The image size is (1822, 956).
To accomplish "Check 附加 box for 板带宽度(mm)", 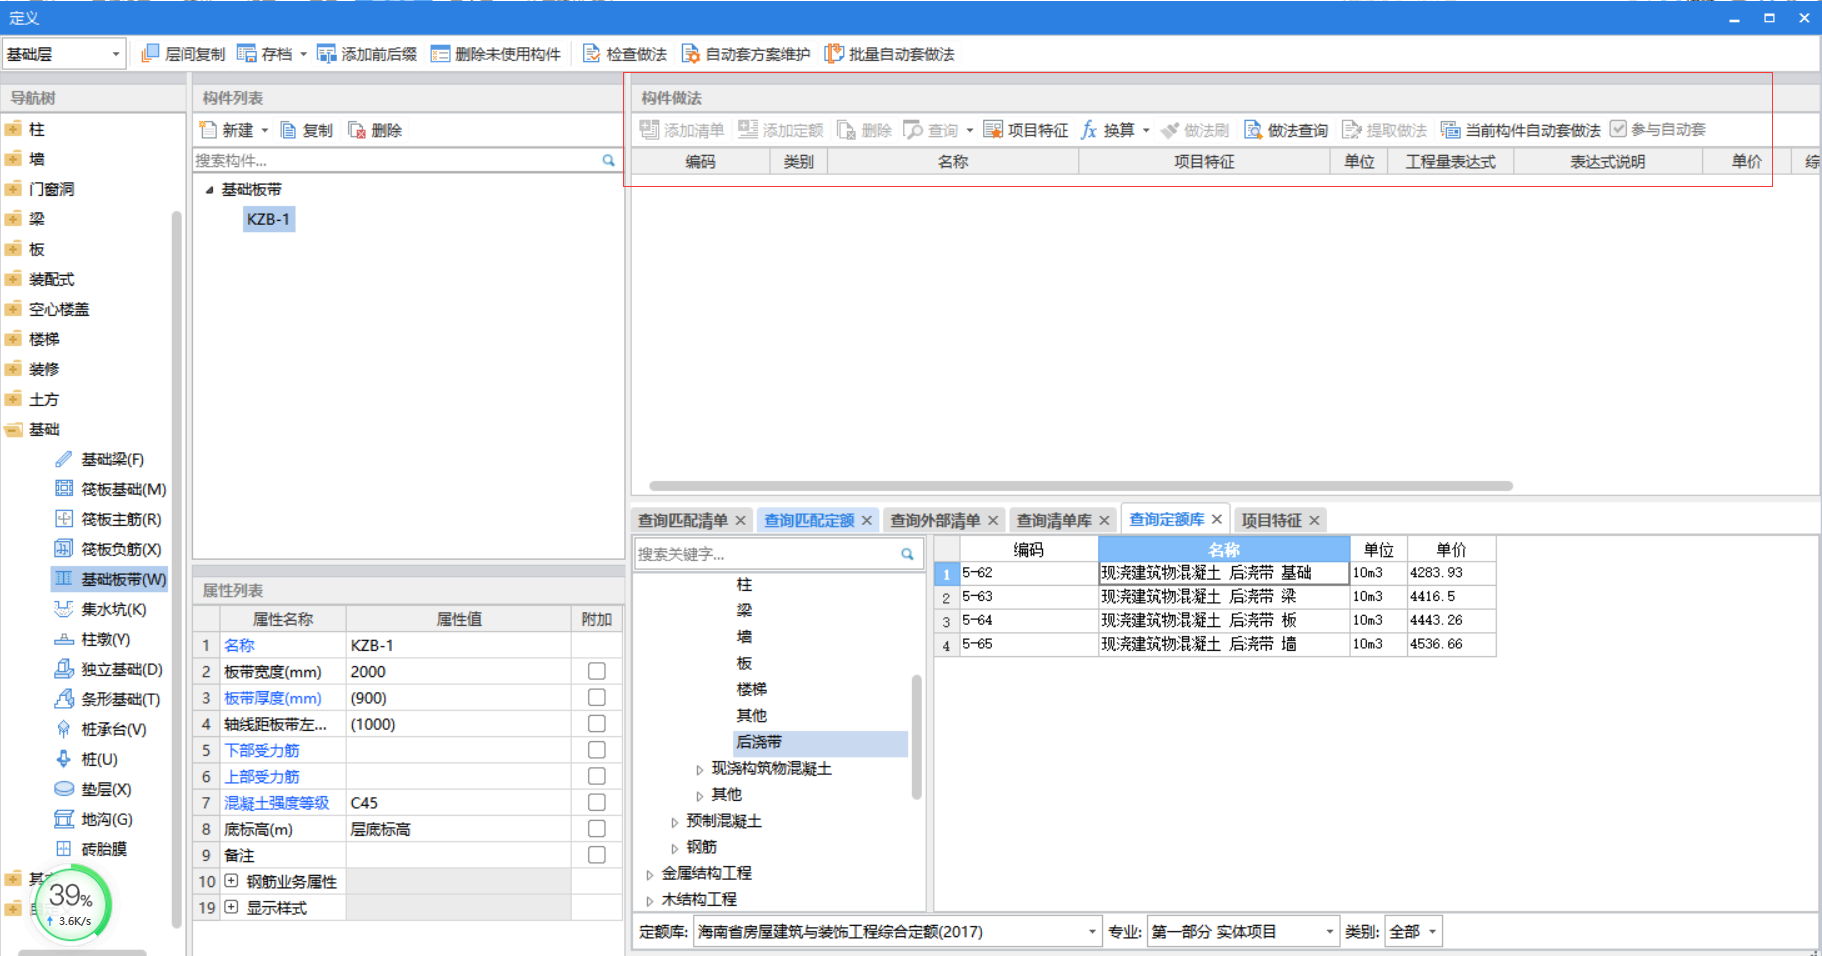I will pos(597,671).
